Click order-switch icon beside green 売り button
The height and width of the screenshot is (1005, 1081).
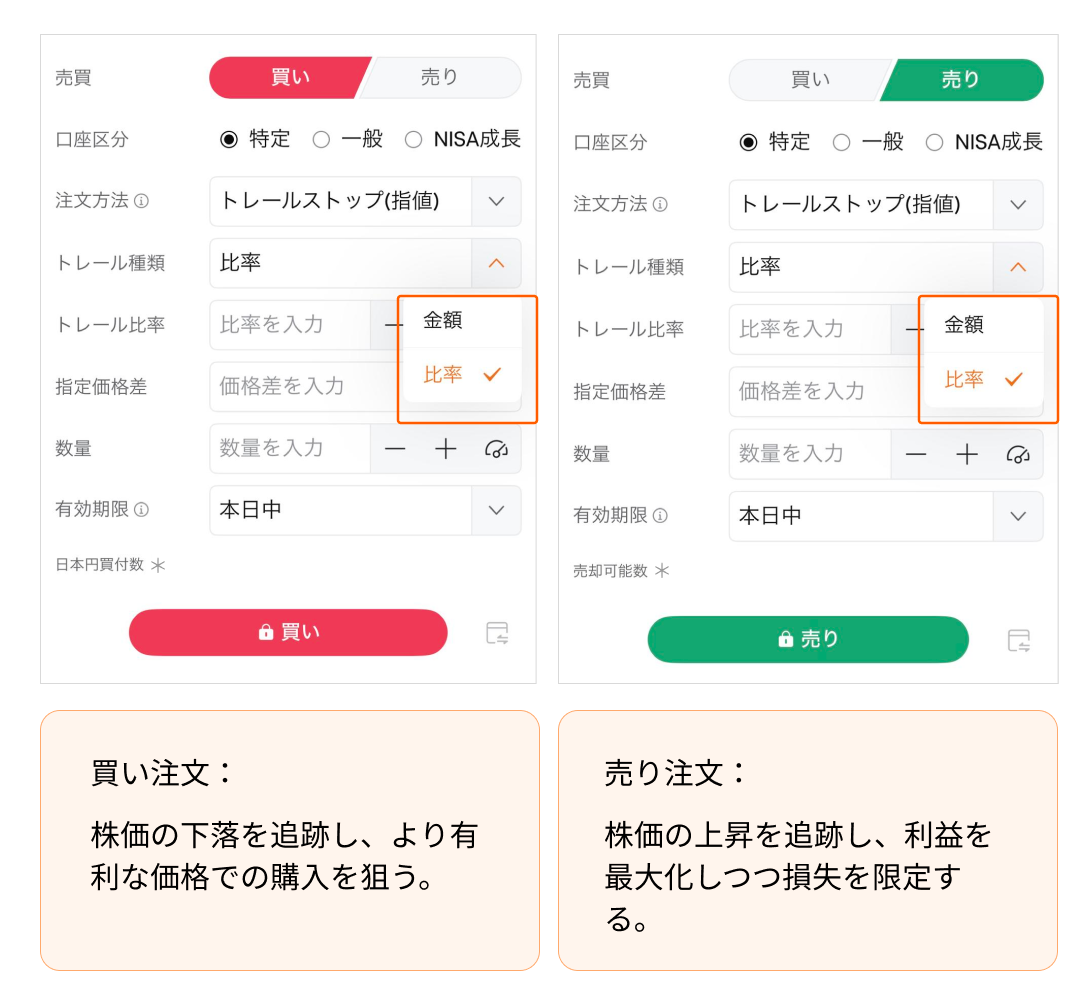click(x=1018, y=641)
